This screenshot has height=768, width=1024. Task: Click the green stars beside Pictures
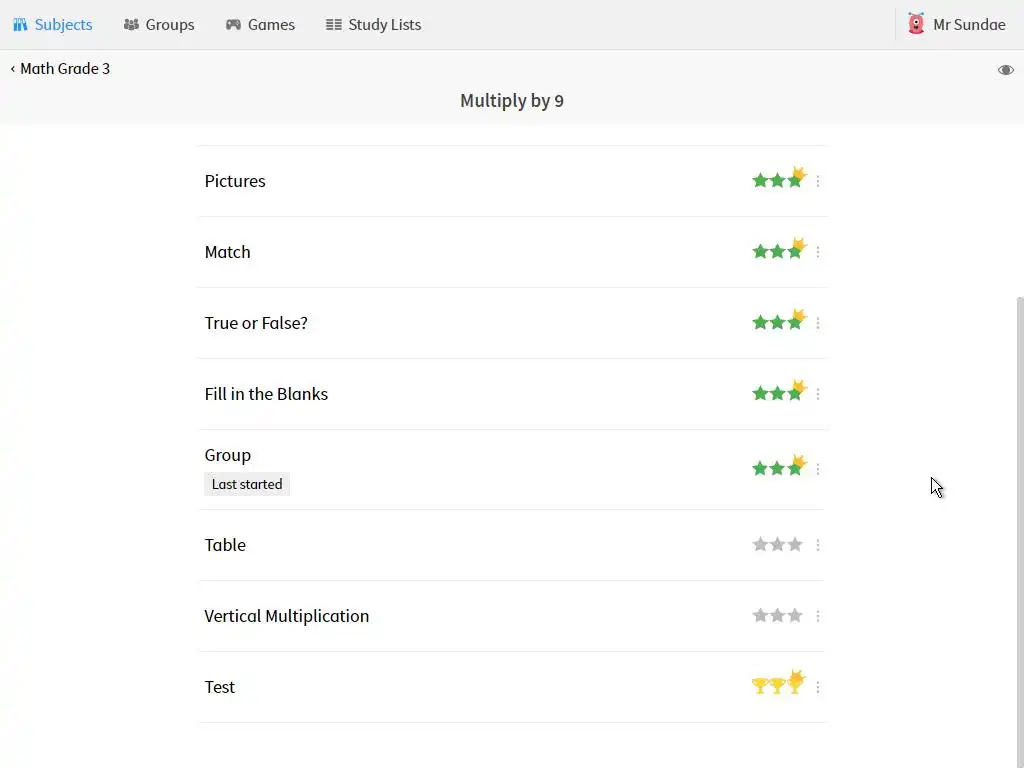click(x=778, y=181)
